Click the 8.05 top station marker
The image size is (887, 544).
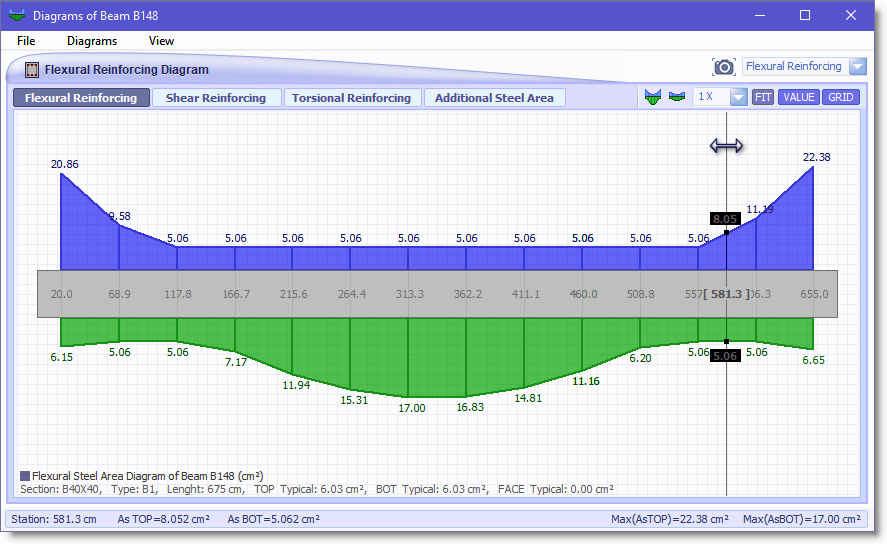725,218
